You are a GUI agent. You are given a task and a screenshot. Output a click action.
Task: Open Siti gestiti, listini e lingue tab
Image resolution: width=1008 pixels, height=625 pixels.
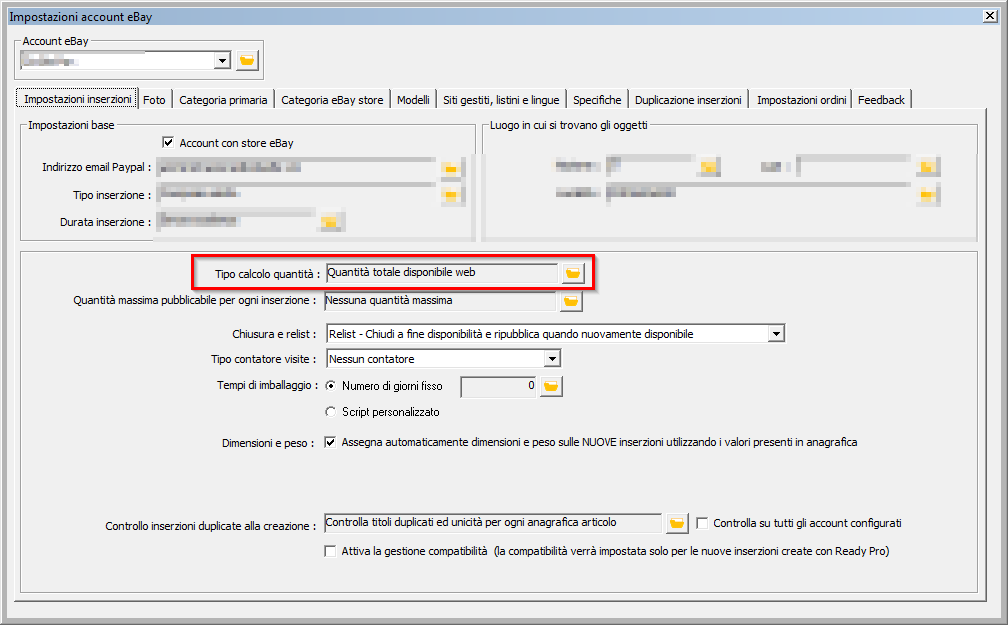(501, 100)
